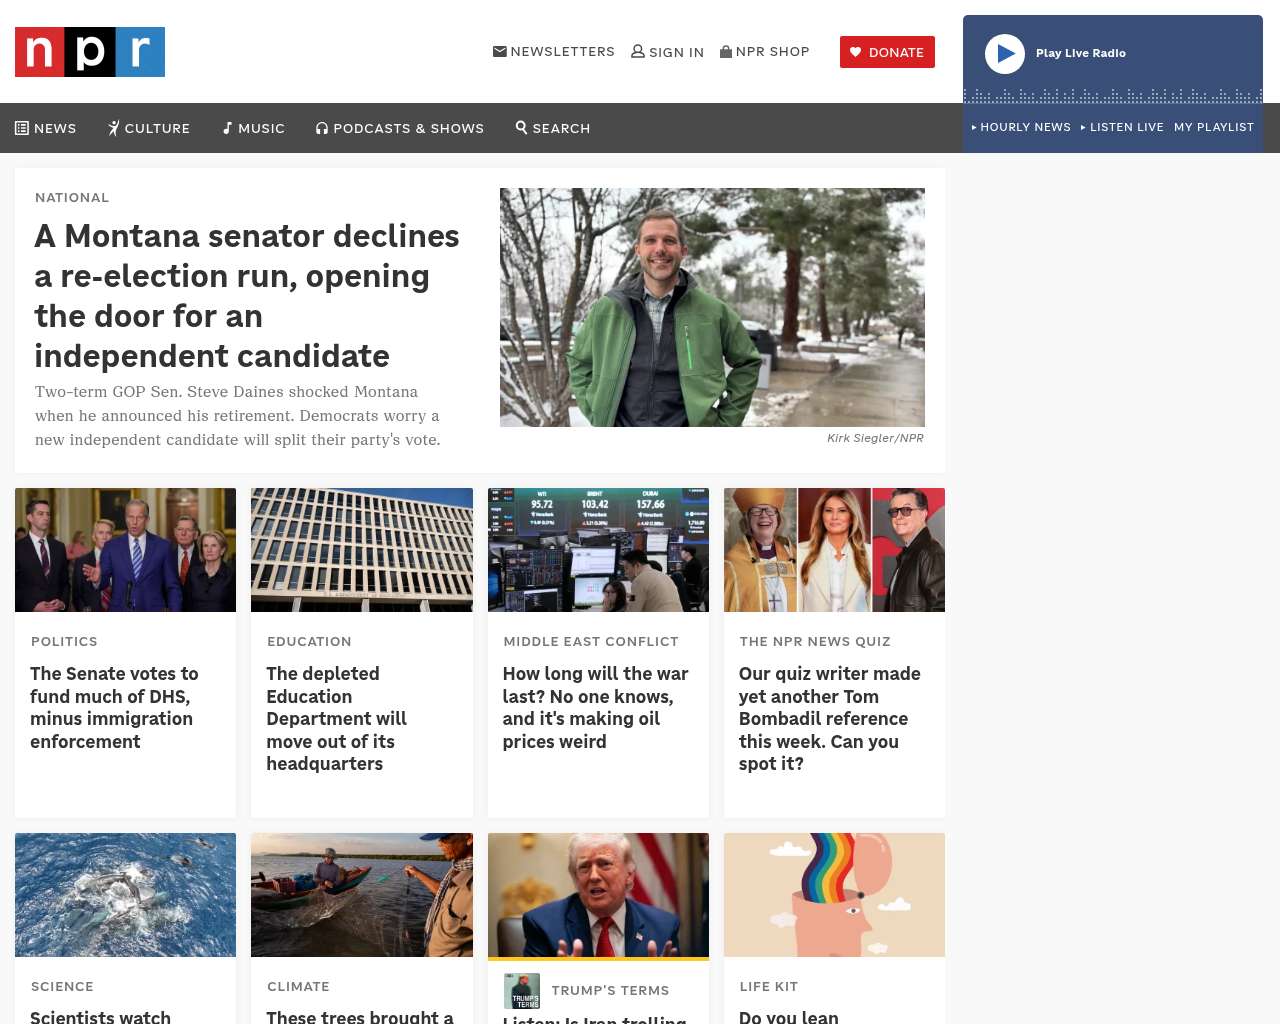The height and width of the screenshot is (1024, 1280).
Task: Expand the Listen Live option
Action: click(1122, 127)
